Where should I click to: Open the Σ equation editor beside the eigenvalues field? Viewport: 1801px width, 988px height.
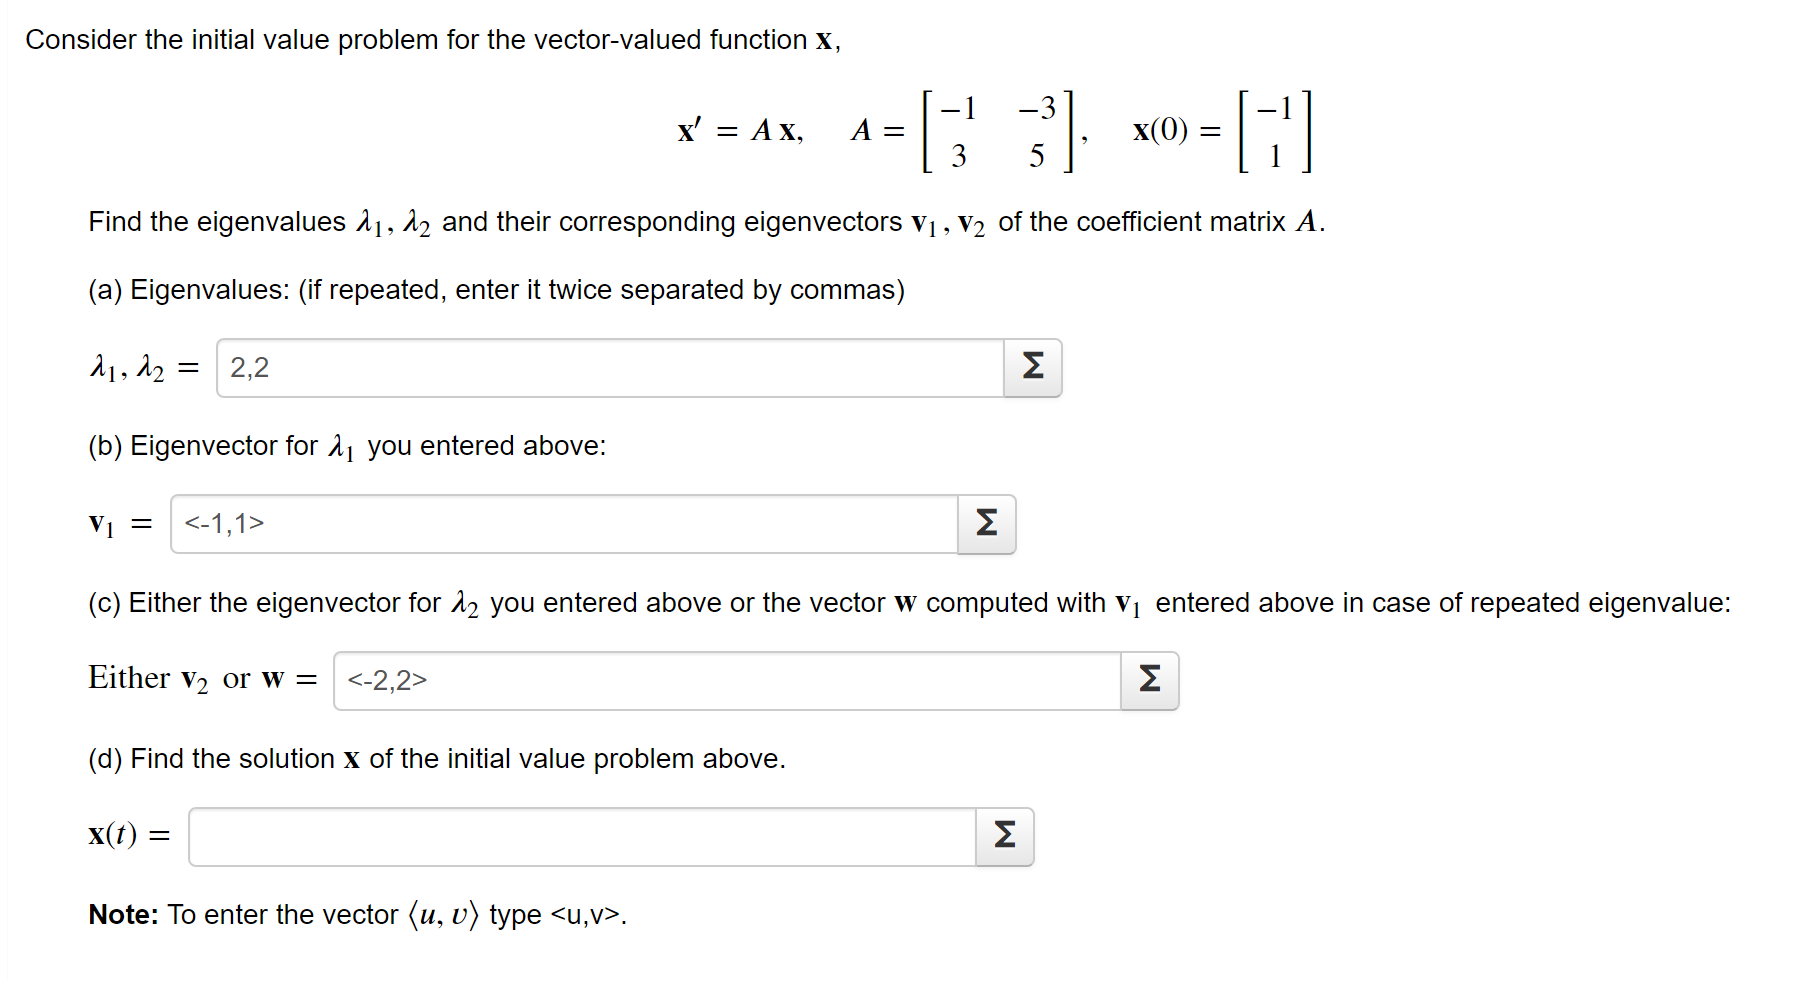pyautogui.click(x=1031, y=367)
